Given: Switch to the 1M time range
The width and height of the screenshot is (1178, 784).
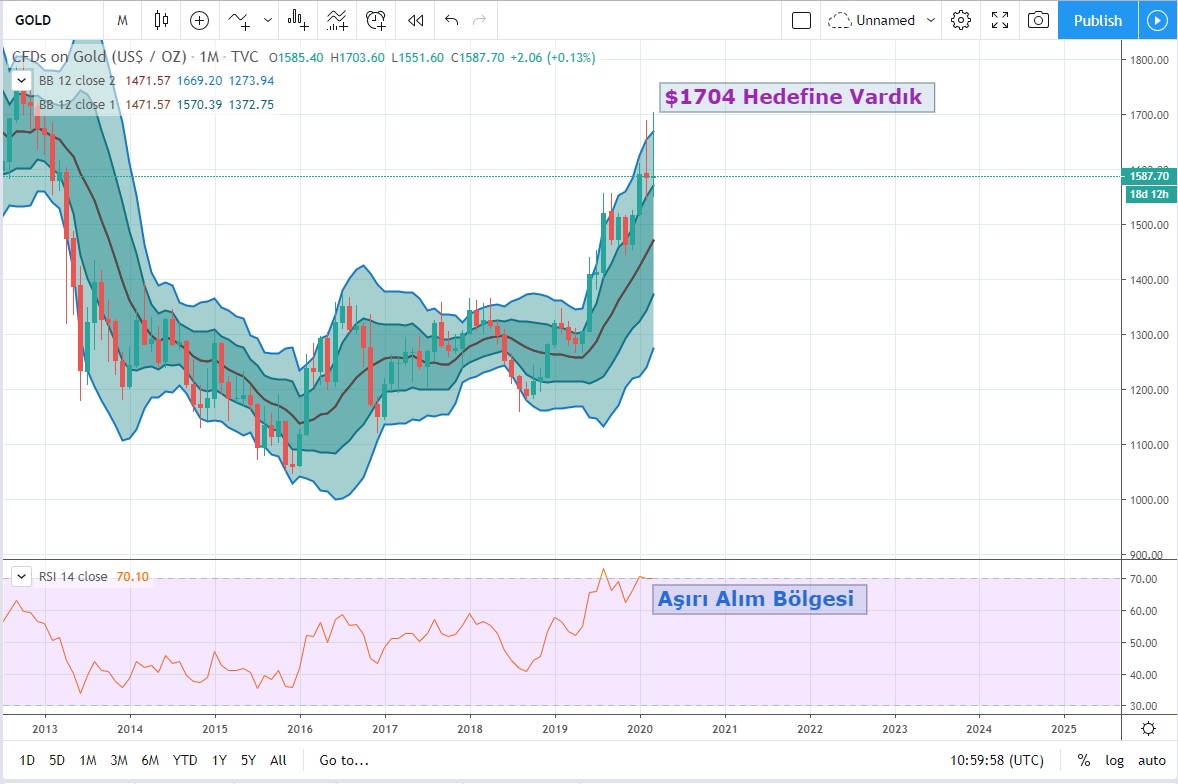Looking at the screenshot, I should click(88, 760).
